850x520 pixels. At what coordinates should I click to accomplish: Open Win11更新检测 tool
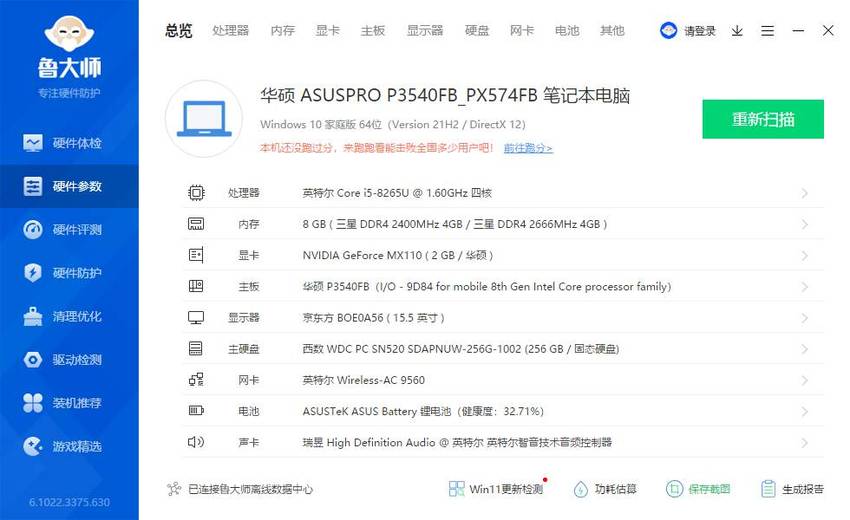[496, 489]
